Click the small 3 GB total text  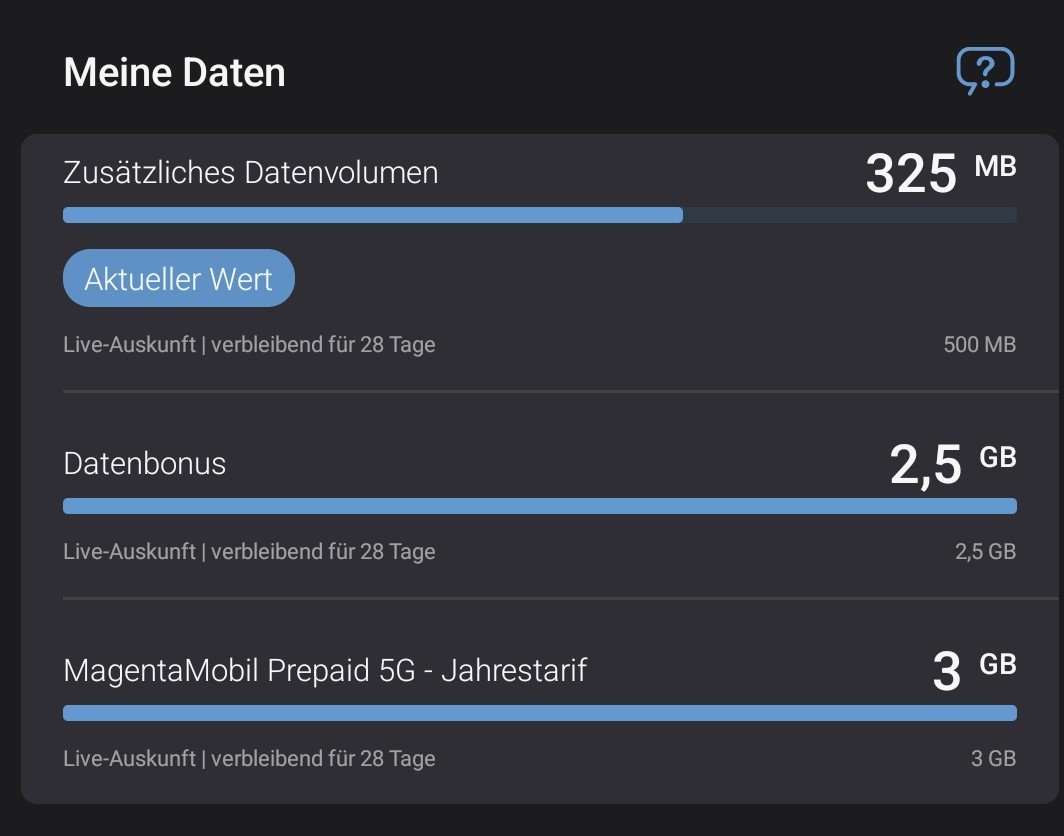tap(993, 758)
